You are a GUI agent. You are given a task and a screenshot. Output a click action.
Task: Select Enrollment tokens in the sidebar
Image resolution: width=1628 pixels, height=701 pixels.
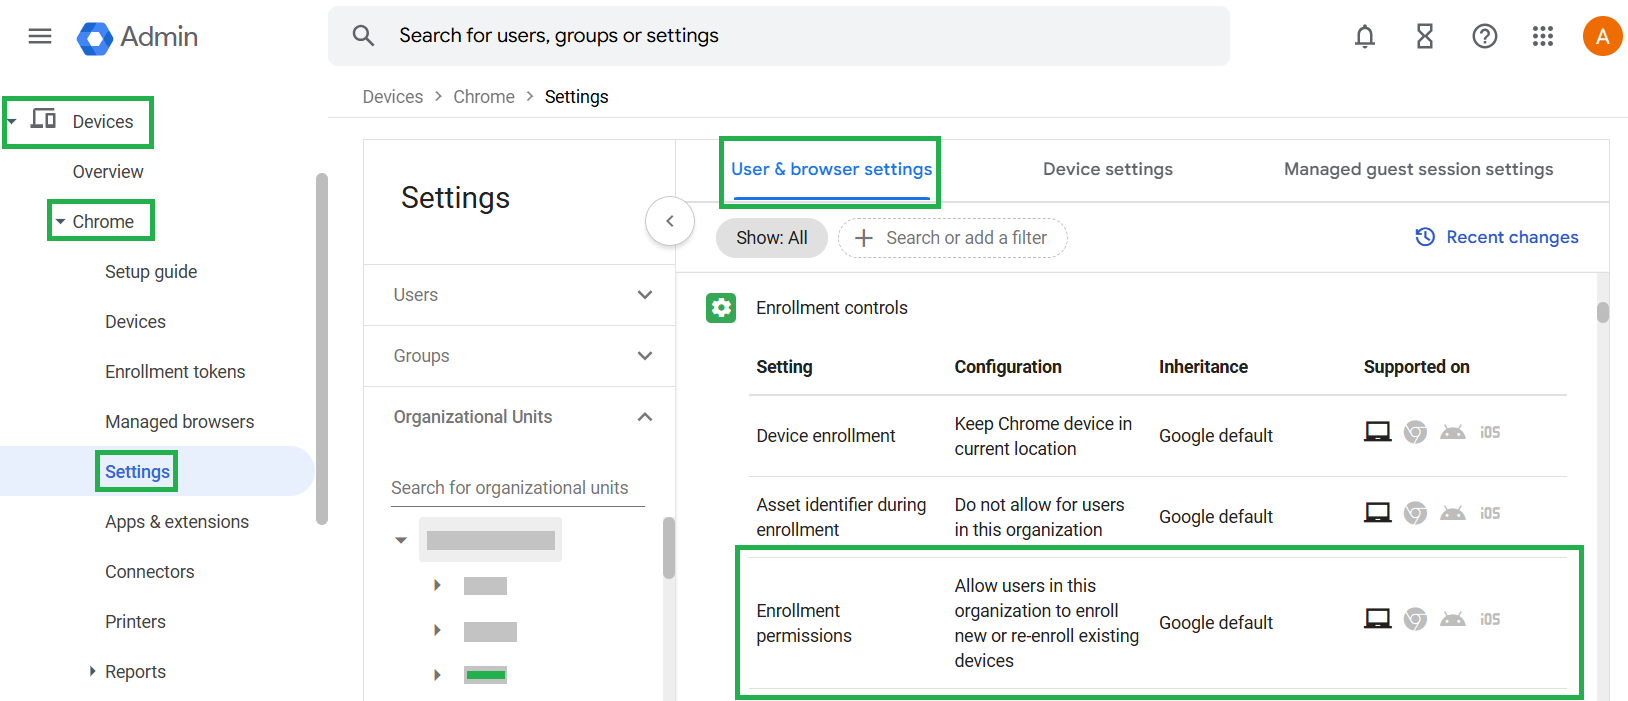coord(175,372)
